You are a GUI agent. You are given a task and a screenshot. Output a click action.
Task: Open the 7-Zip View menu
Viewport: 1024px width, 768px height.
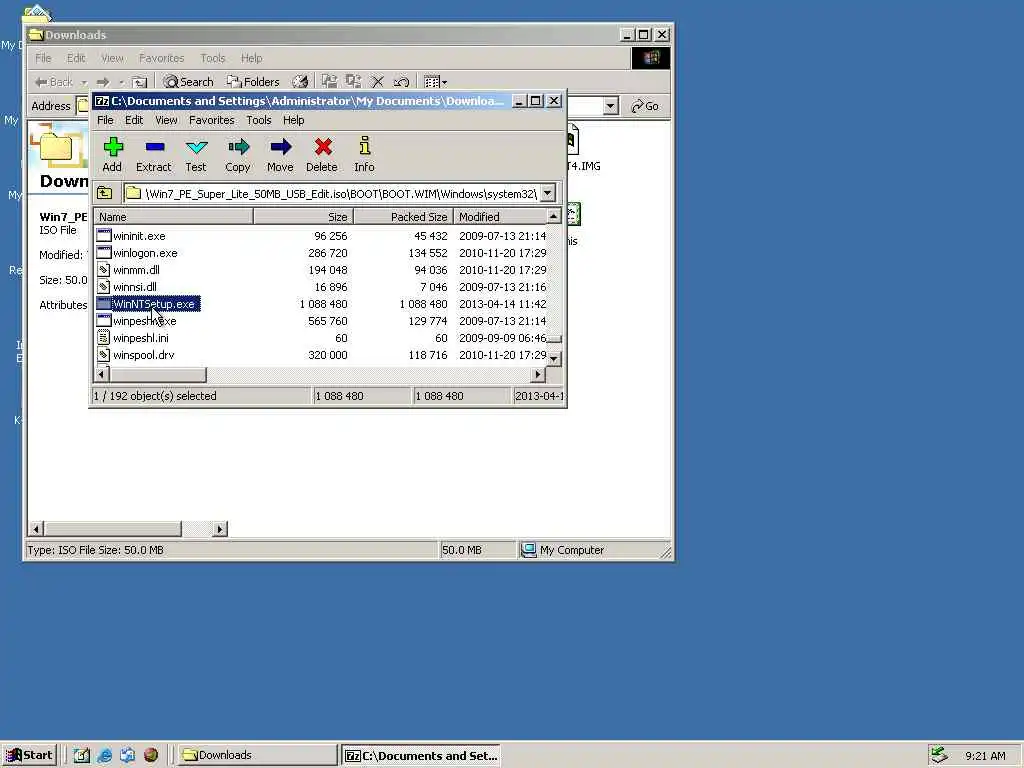coord(166,120)
